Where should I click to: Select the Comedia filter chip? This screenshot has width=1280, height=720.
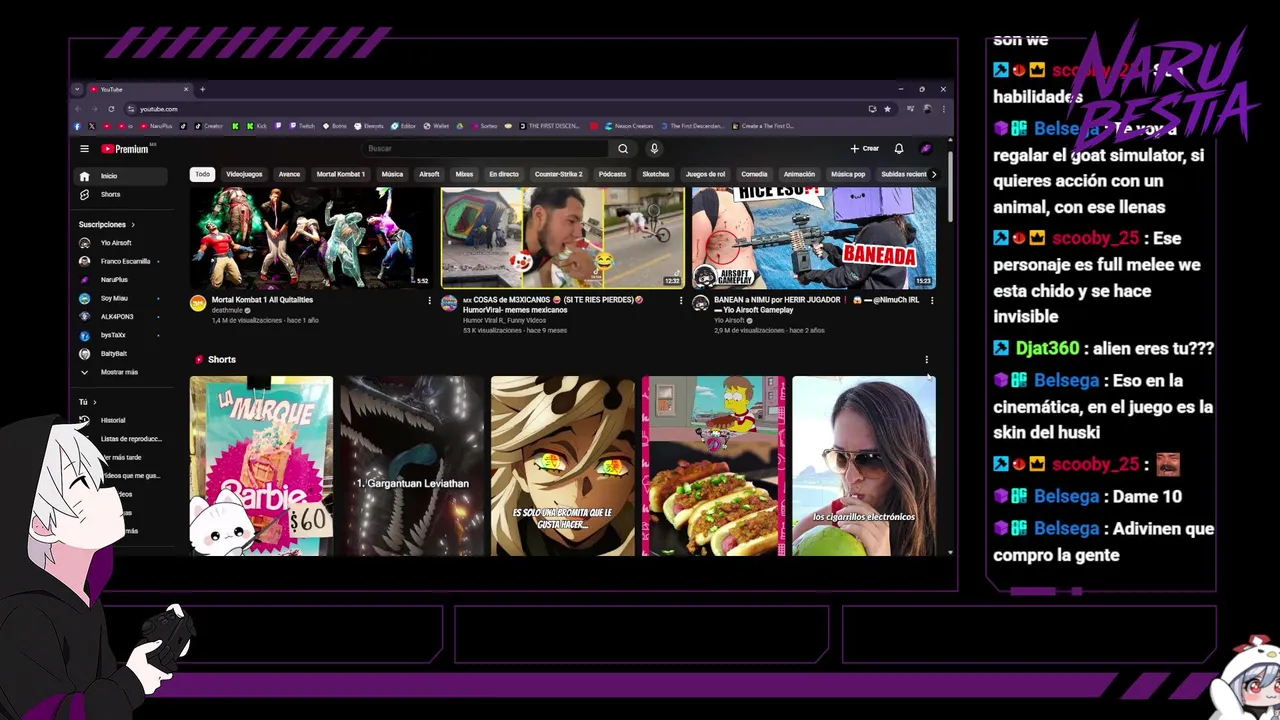[x=754, y=174]
